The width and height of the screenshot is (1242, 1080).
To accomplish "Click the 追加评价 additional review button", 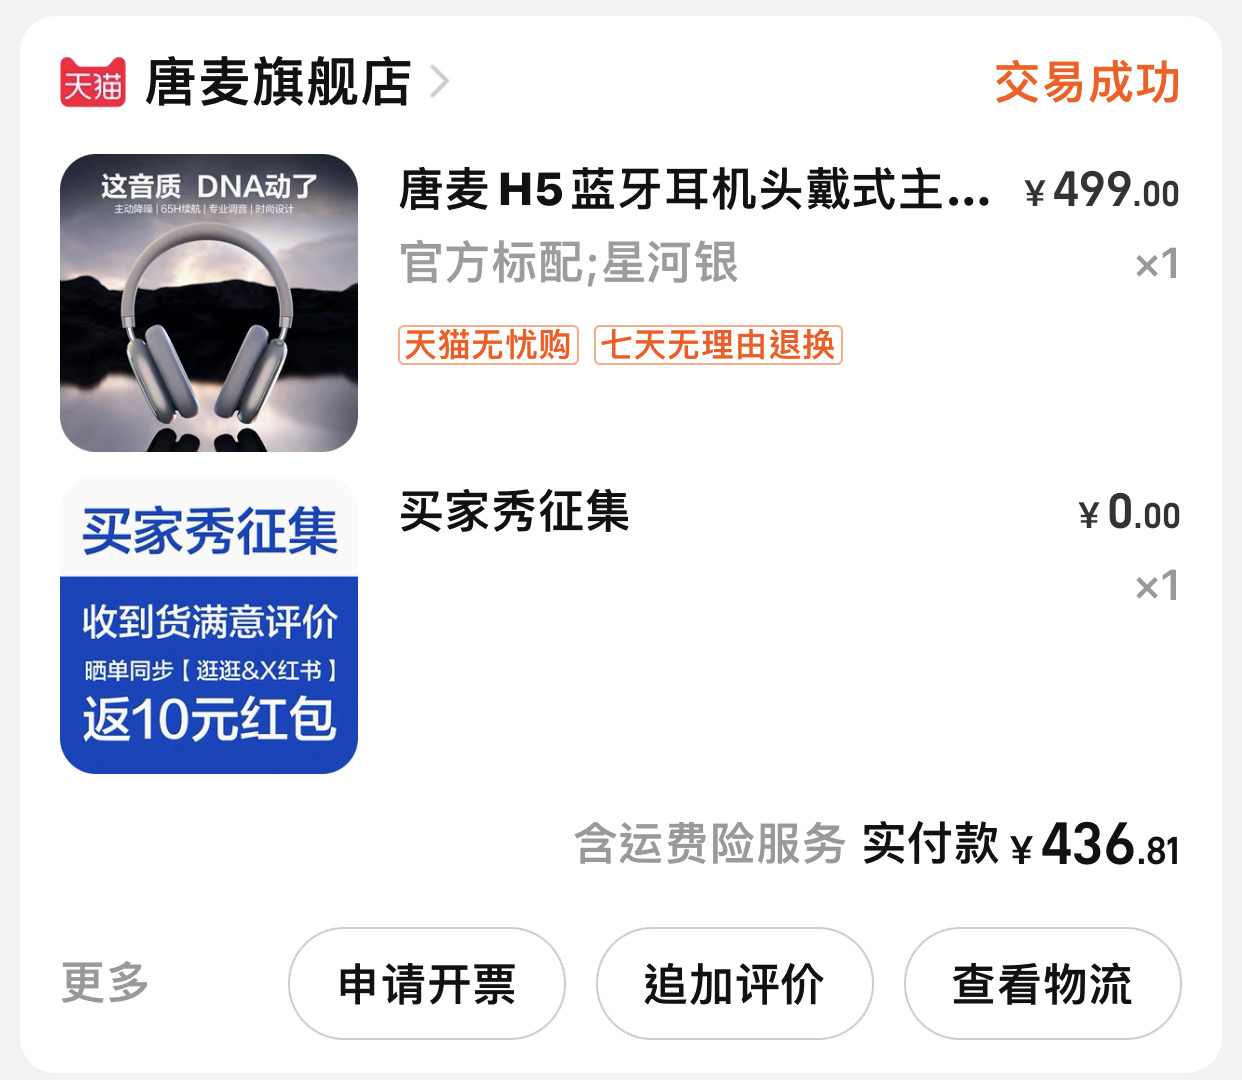I will pyautogui.click(x=735, y=984).
